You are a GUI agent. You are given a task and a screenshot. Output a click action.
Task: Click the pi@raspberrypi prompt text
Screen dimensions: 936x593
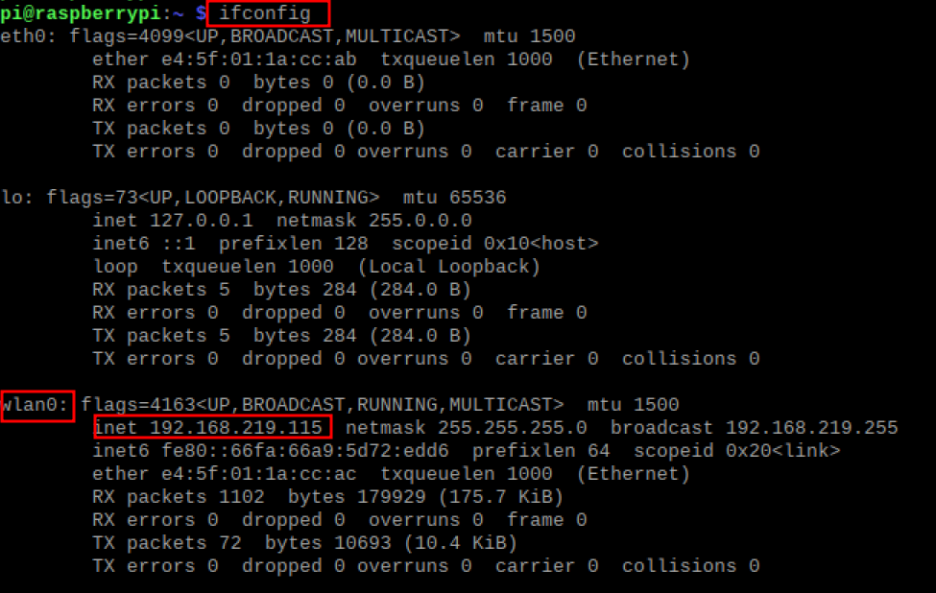coord(80,13)
